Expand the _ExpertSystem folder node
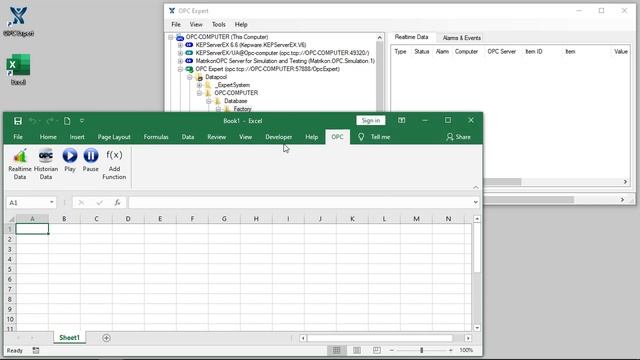 (x=199, y=85)
